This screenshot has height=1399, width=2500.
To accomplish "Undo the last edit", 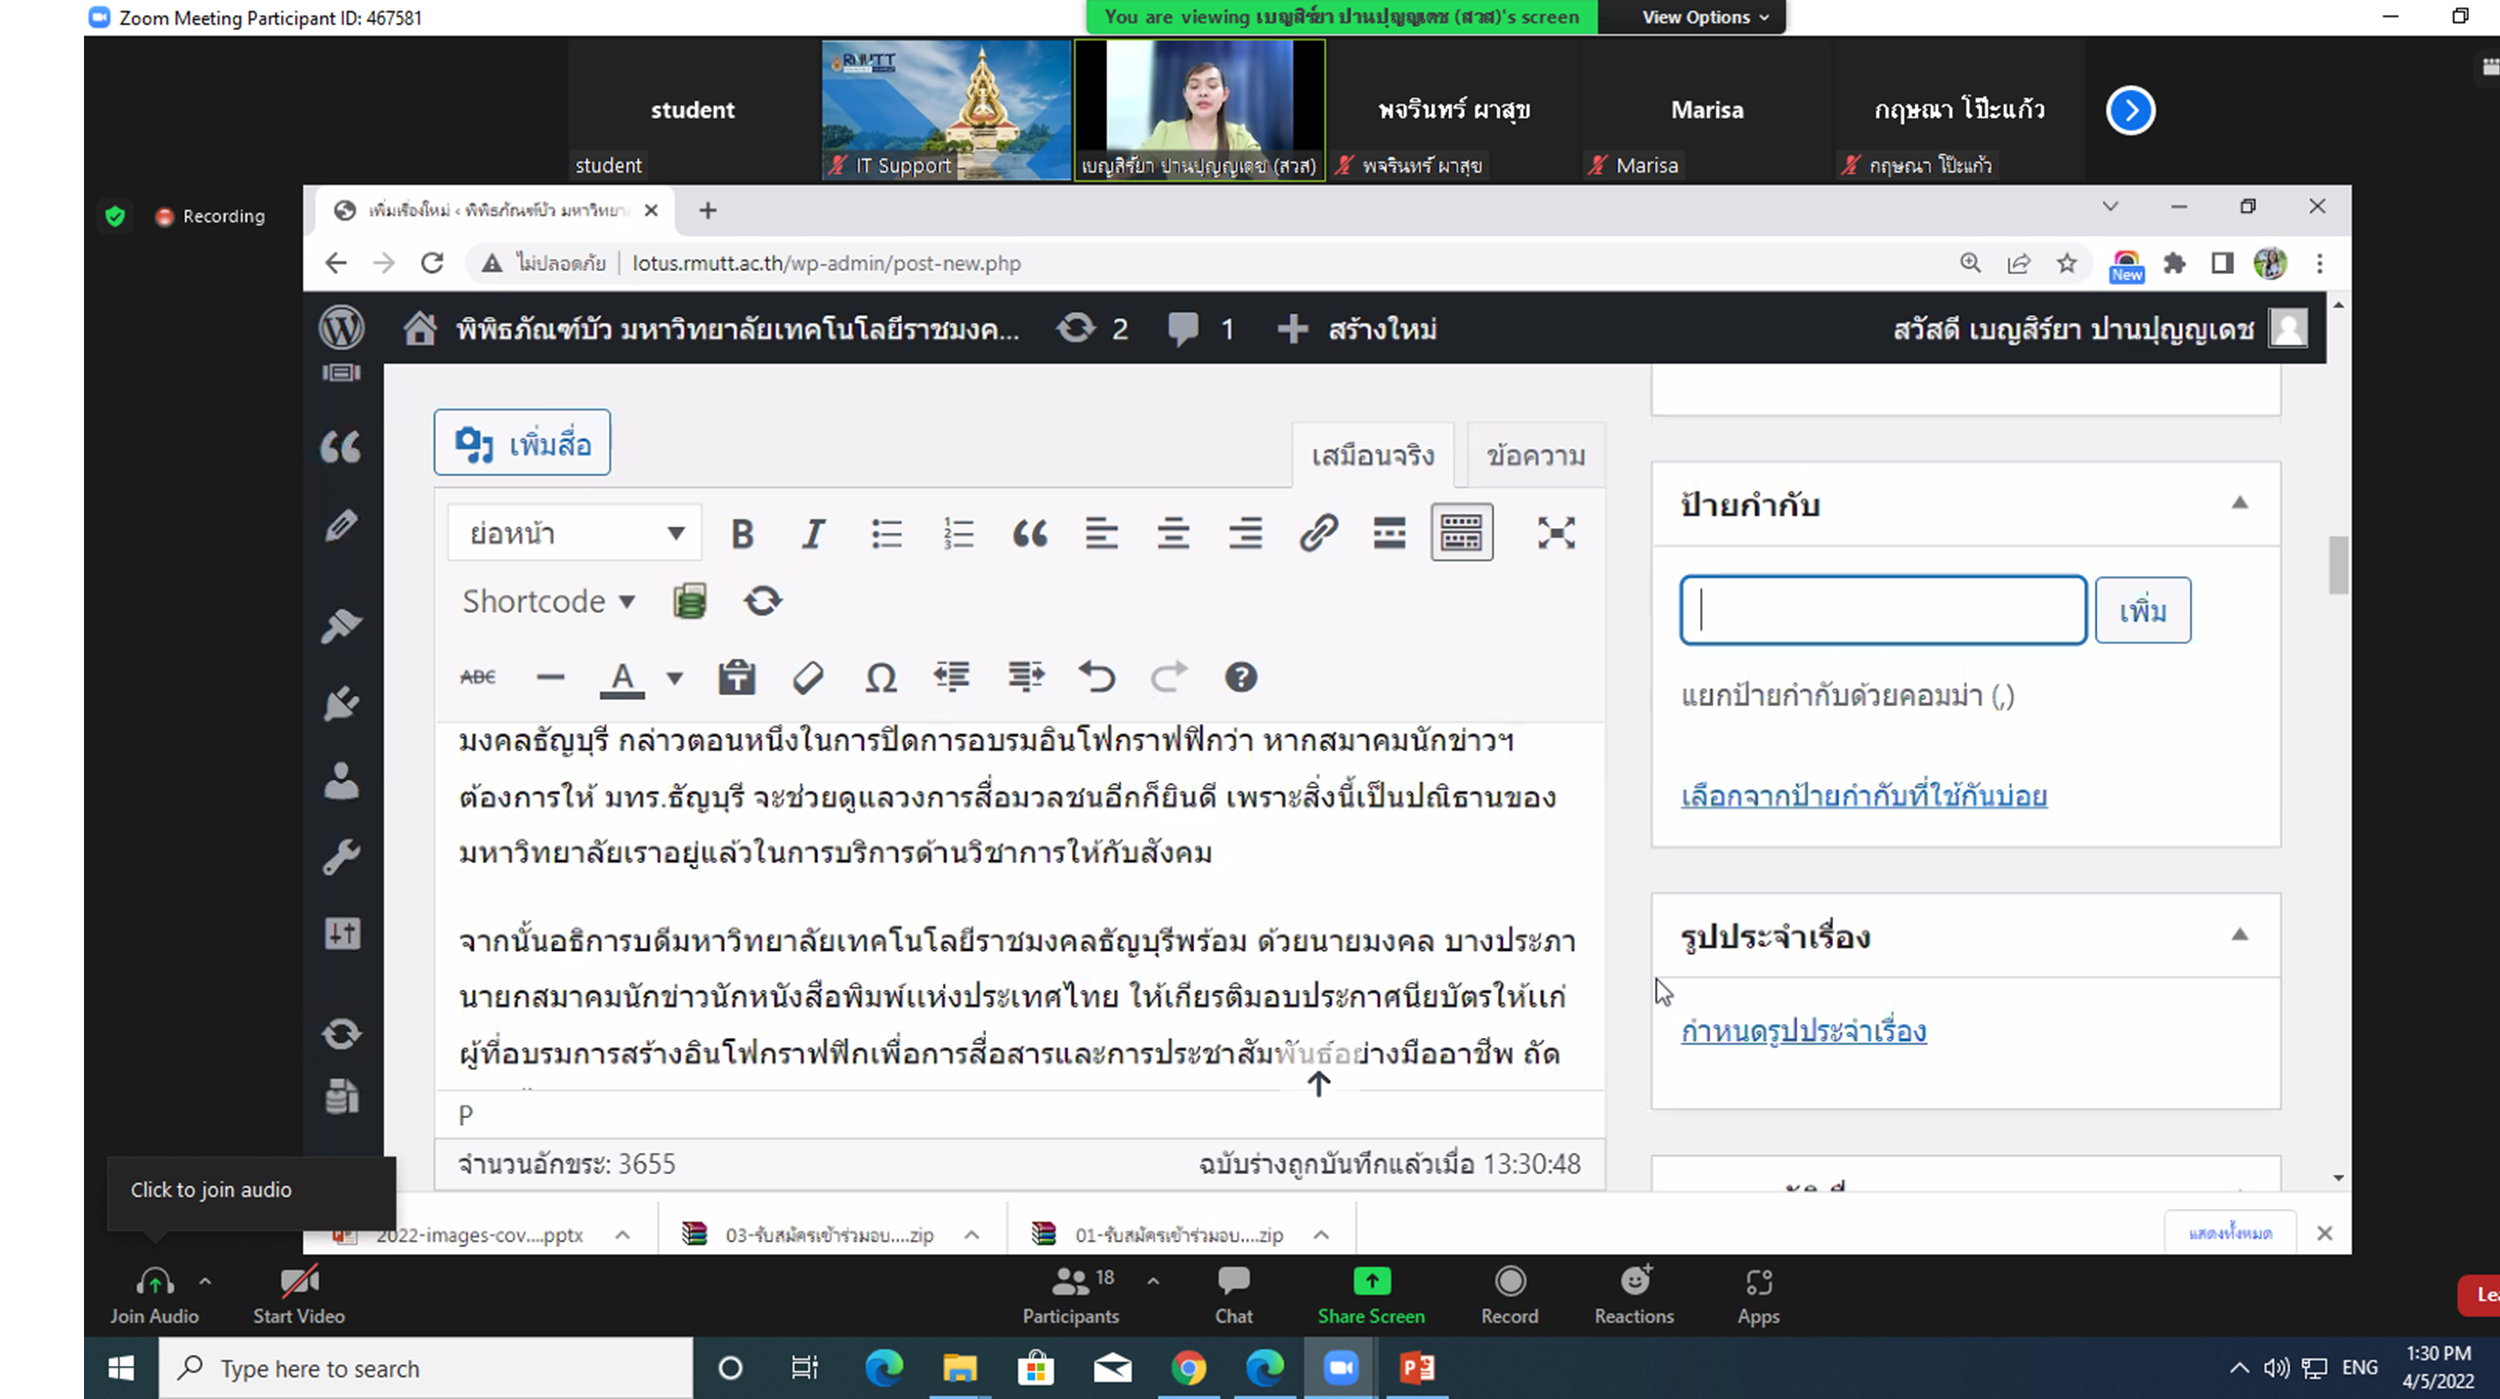I will pyautogui.click(x=1097, y=677).
